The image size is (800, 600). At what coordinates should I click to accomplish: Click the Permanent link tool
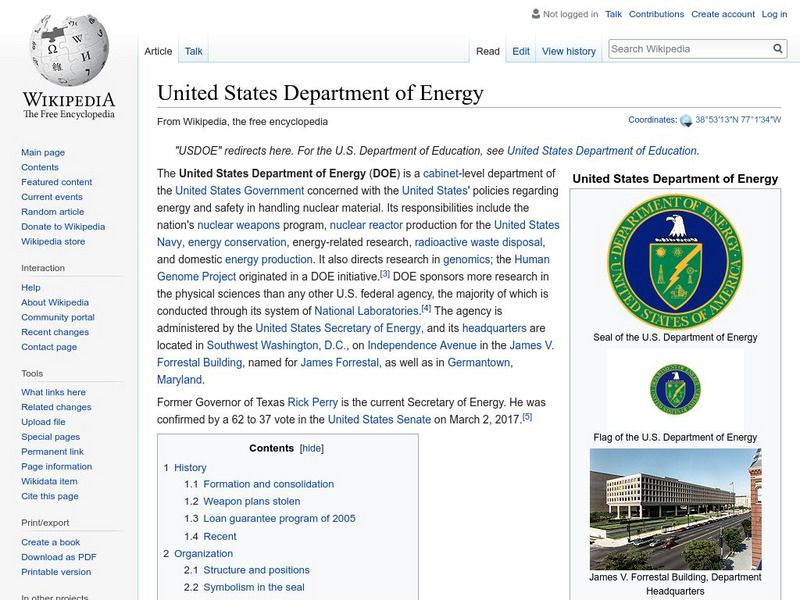[x=53, y=452]
